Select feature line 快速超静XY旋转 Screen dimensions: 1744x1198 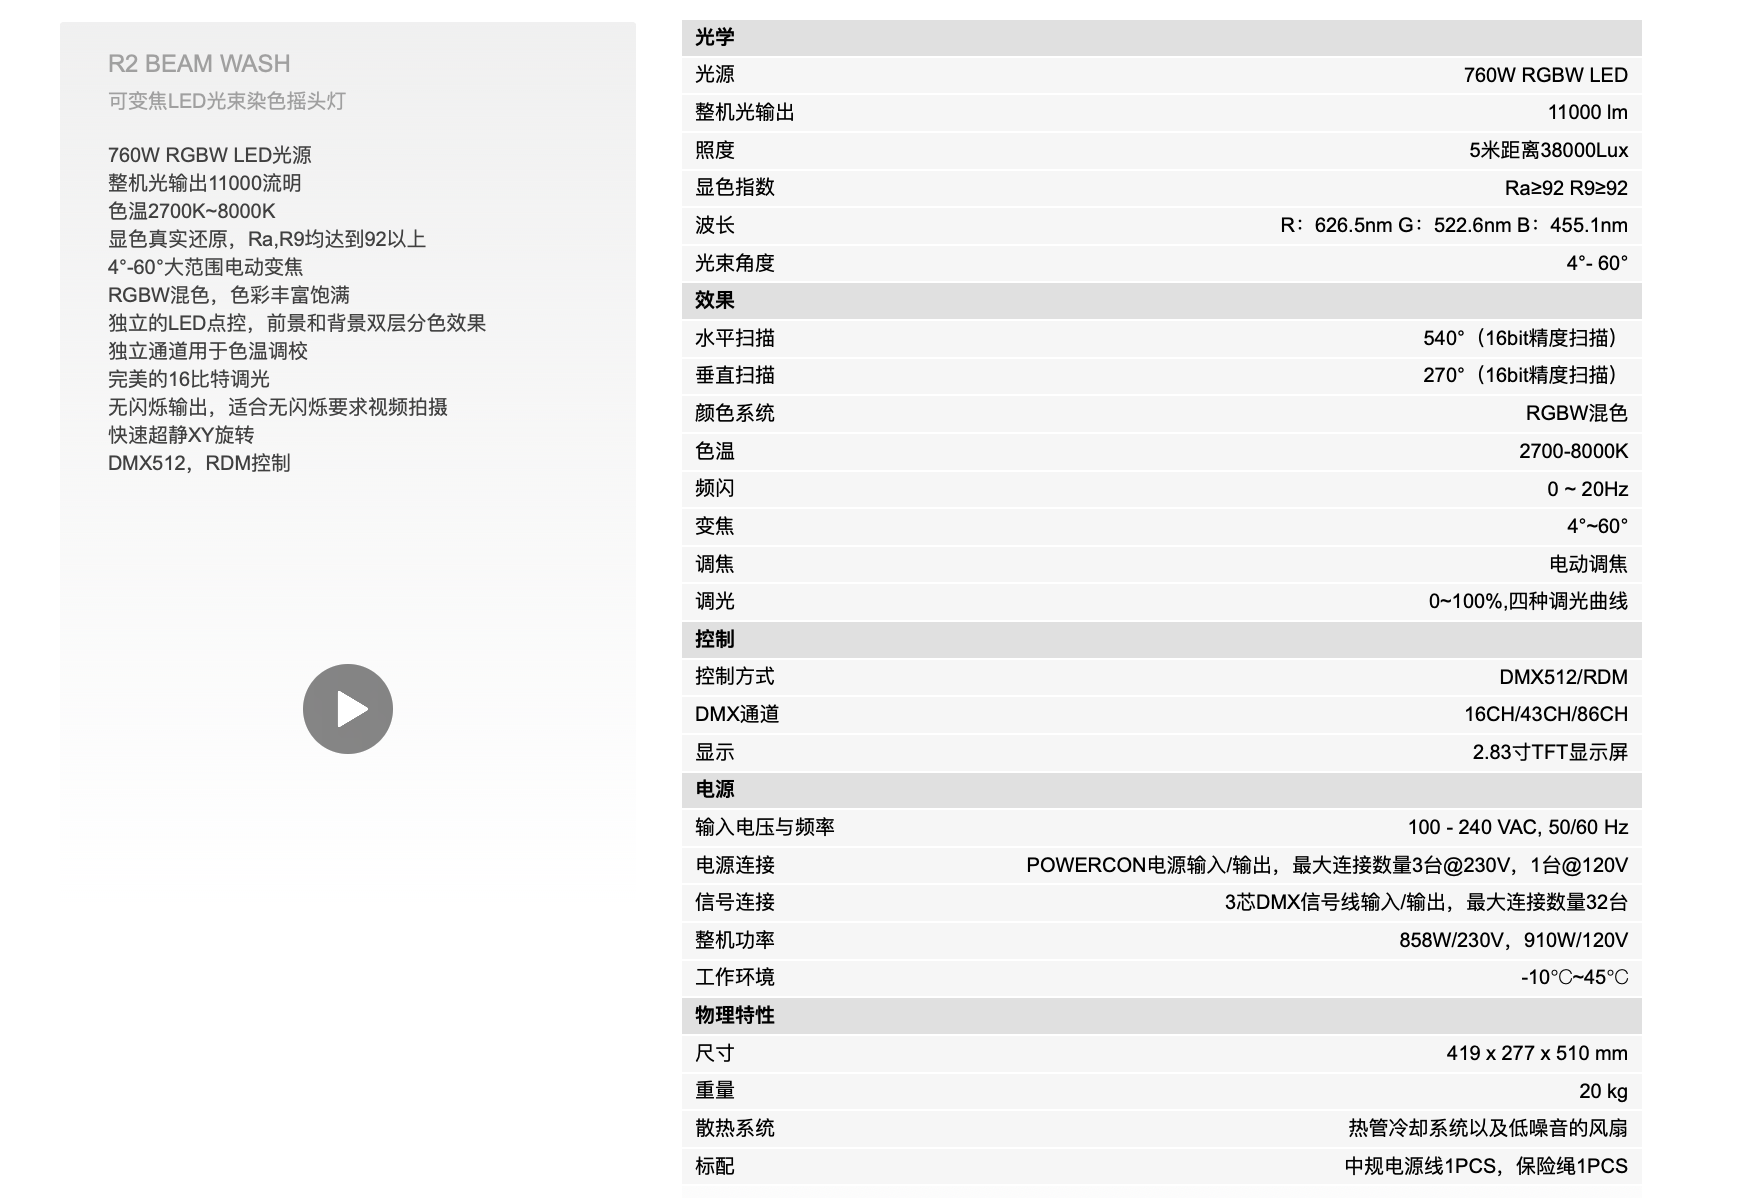tap(181, 435)
